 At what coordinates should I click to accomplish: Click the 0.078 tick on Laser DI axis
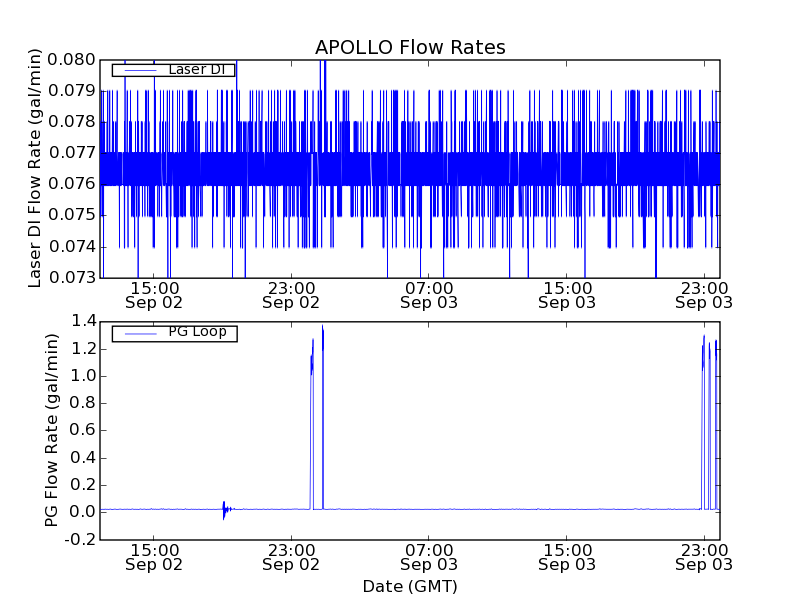71,122
